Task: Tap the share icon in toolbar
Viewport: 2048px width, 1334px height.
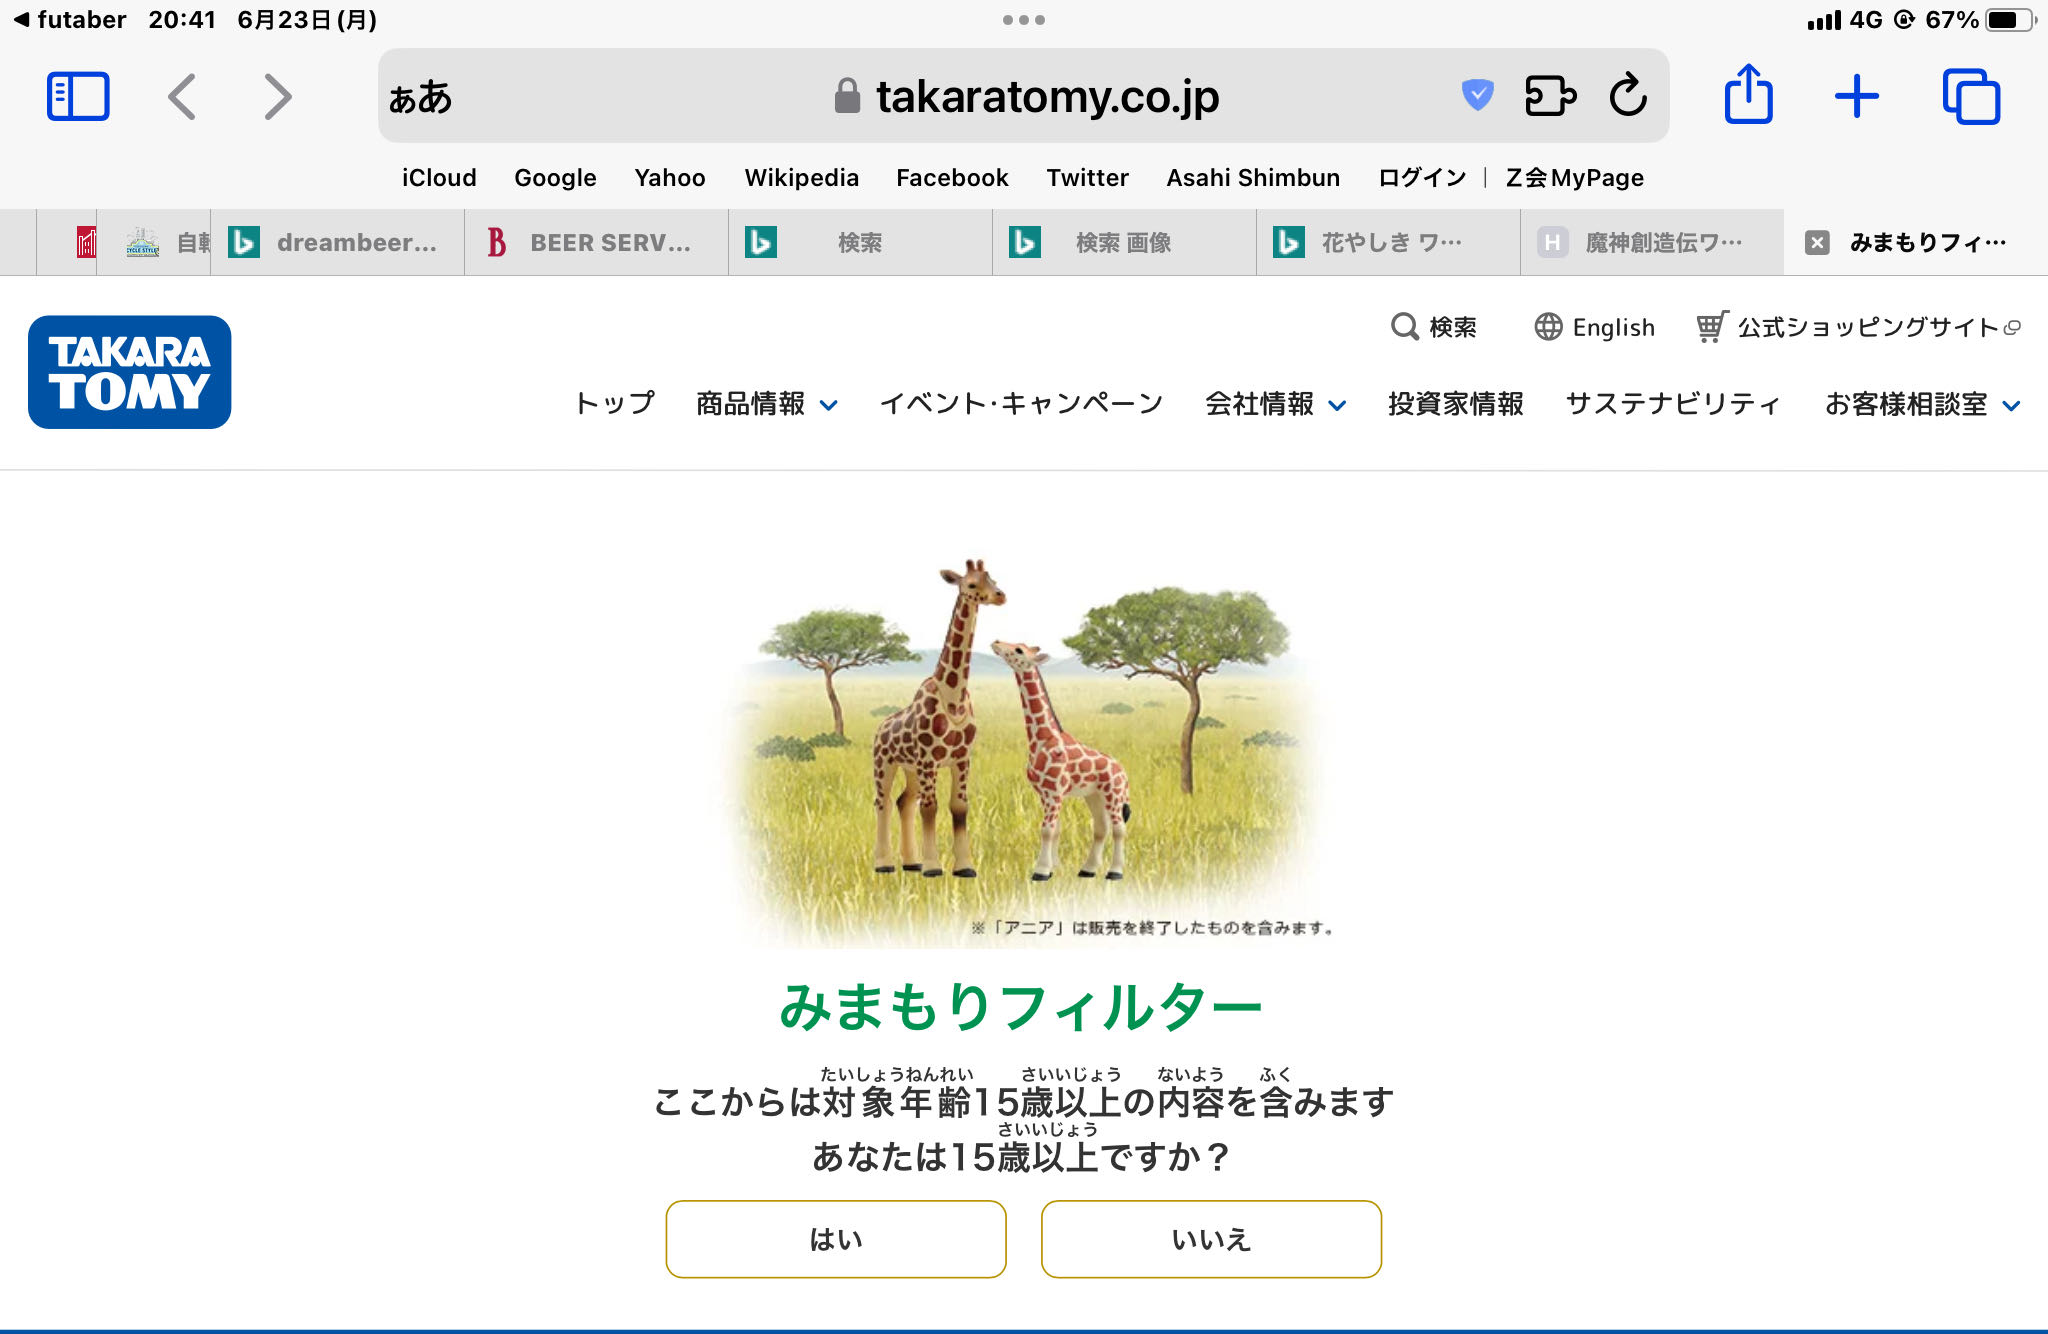Action: pyautogui.click(x=1748, y=94)
